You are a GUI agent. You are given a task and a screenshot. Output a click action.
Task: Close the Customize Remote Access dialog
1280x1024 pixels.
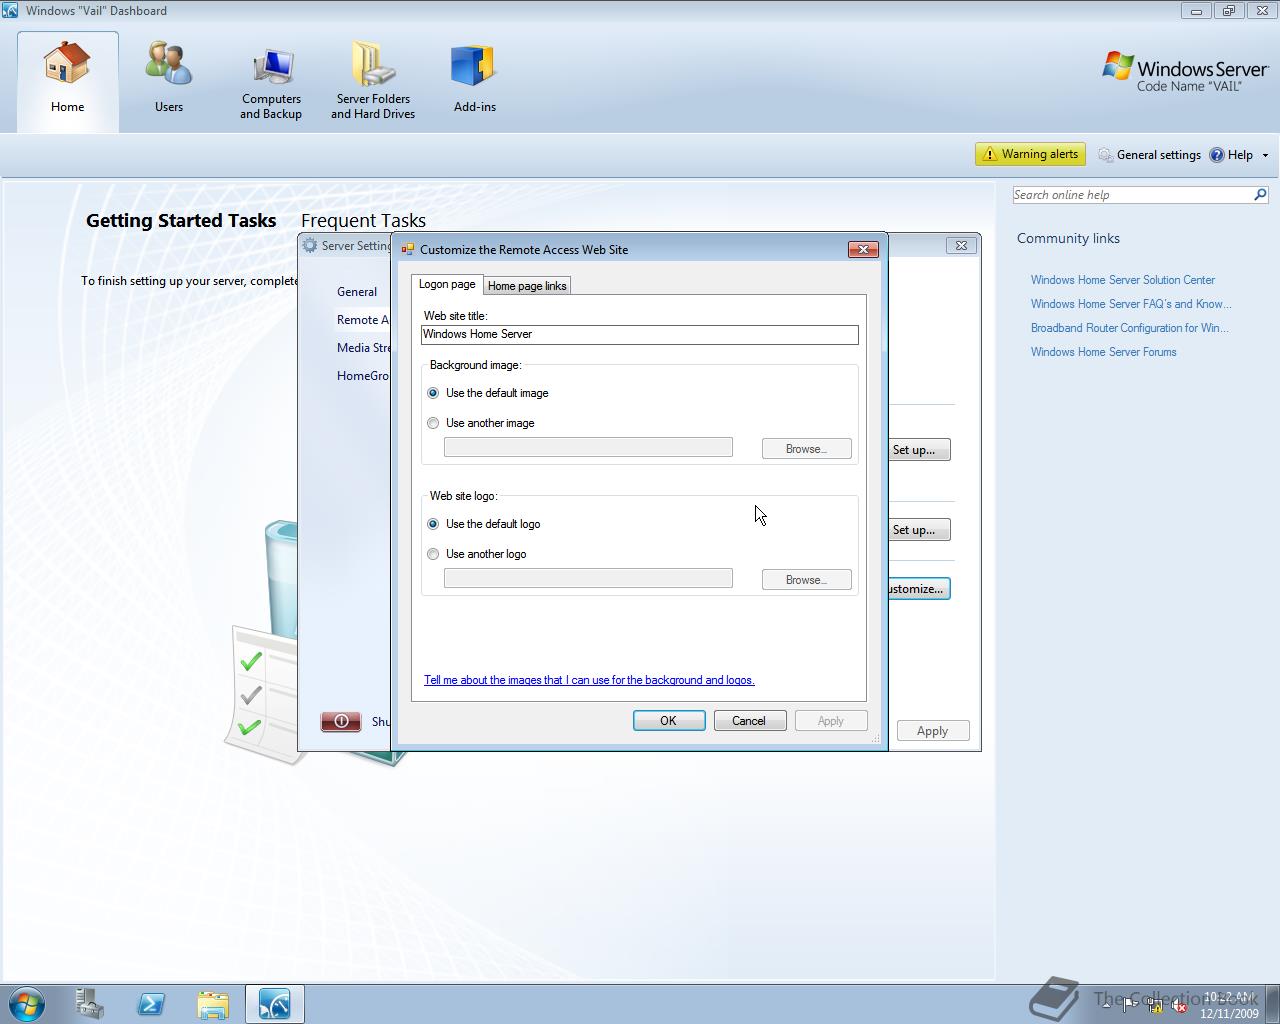point(863,249)
